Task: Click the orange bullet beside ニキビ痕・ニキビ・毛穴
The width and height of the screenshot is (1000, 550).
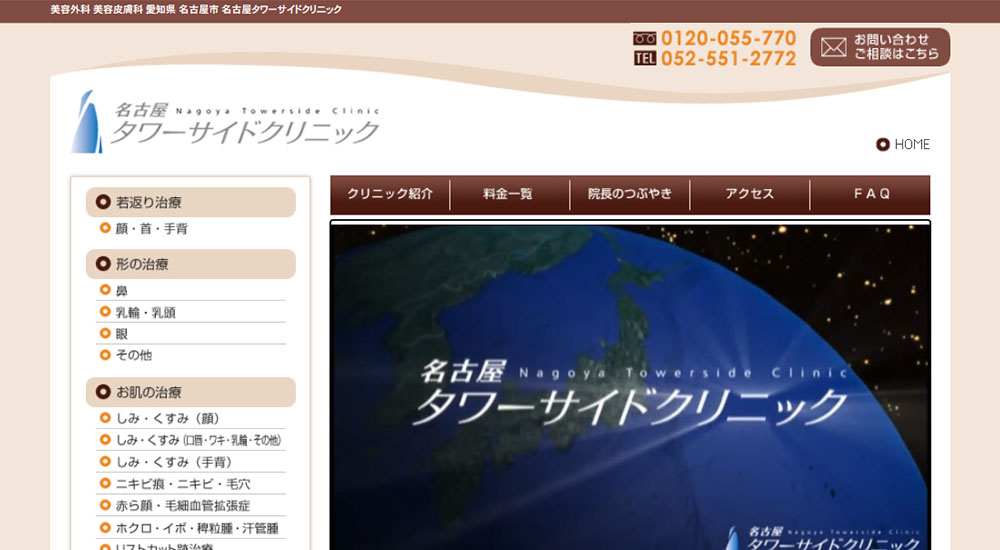Action: [x=105, y=483]
